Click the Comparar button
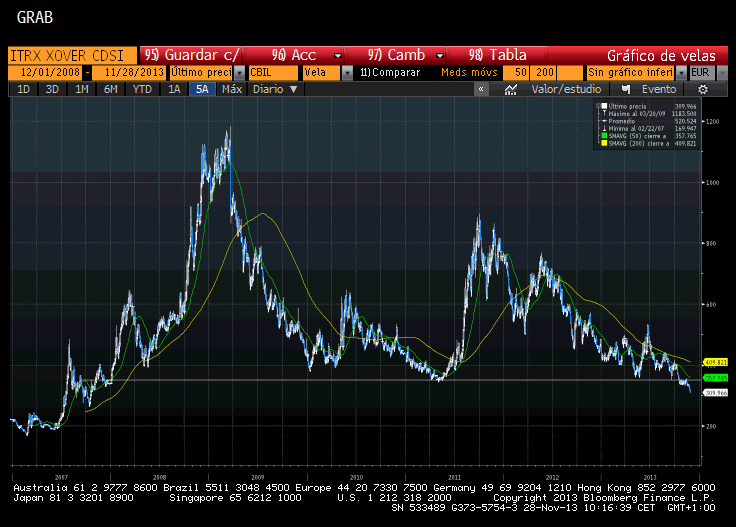The image size is (736, 527). click(390, 72)
